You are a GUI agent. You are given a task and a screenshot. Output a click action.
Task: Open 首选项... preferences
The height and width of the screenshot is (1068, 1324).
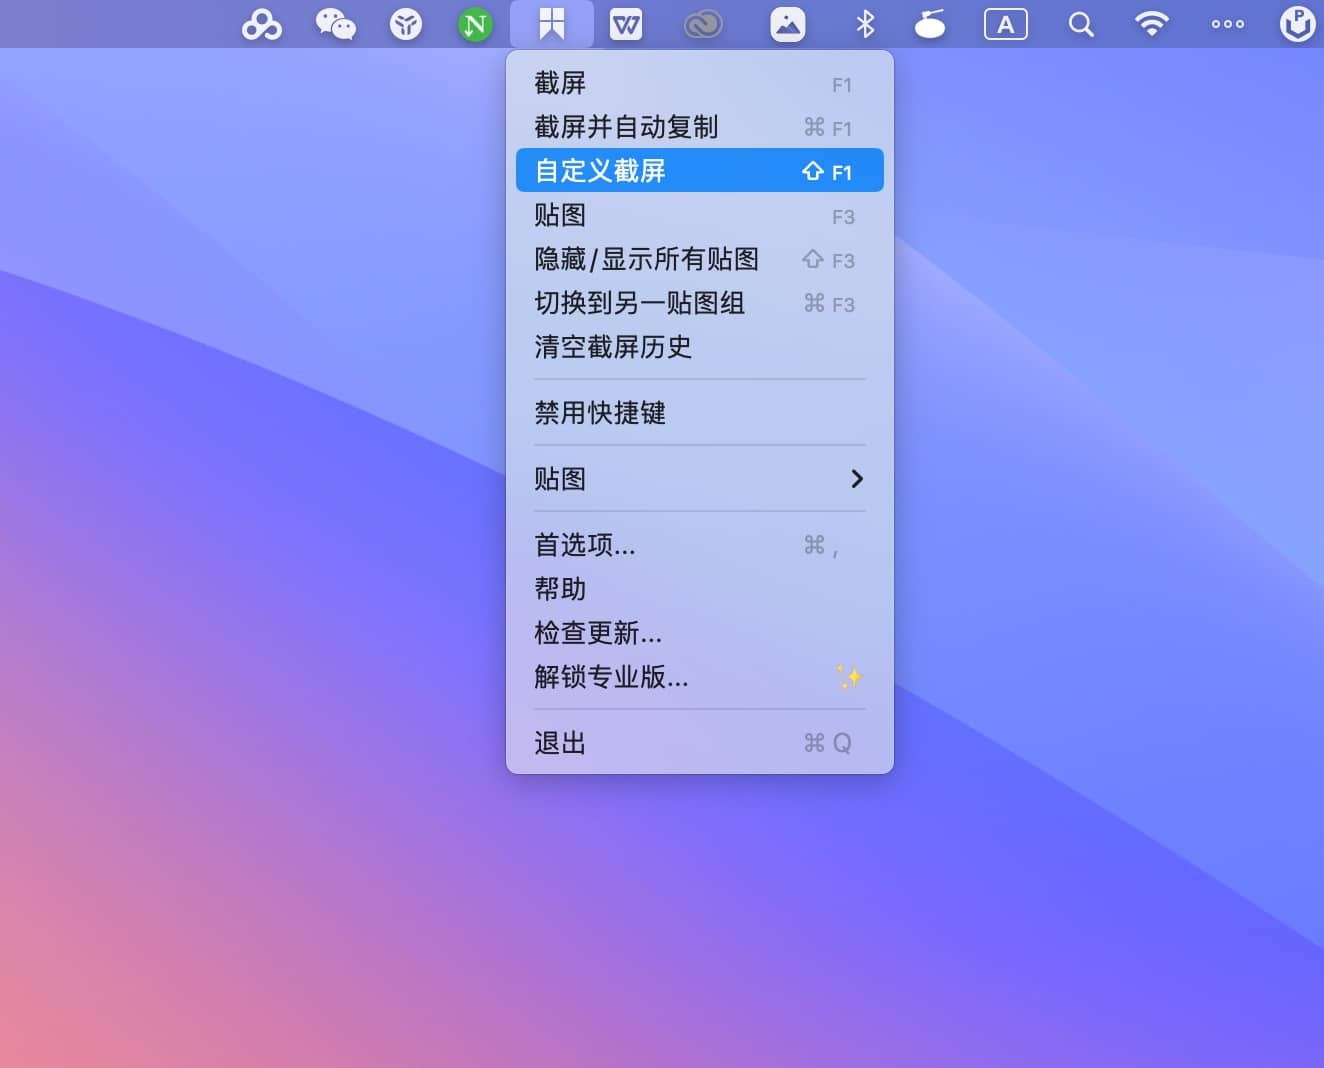[585, 546]
